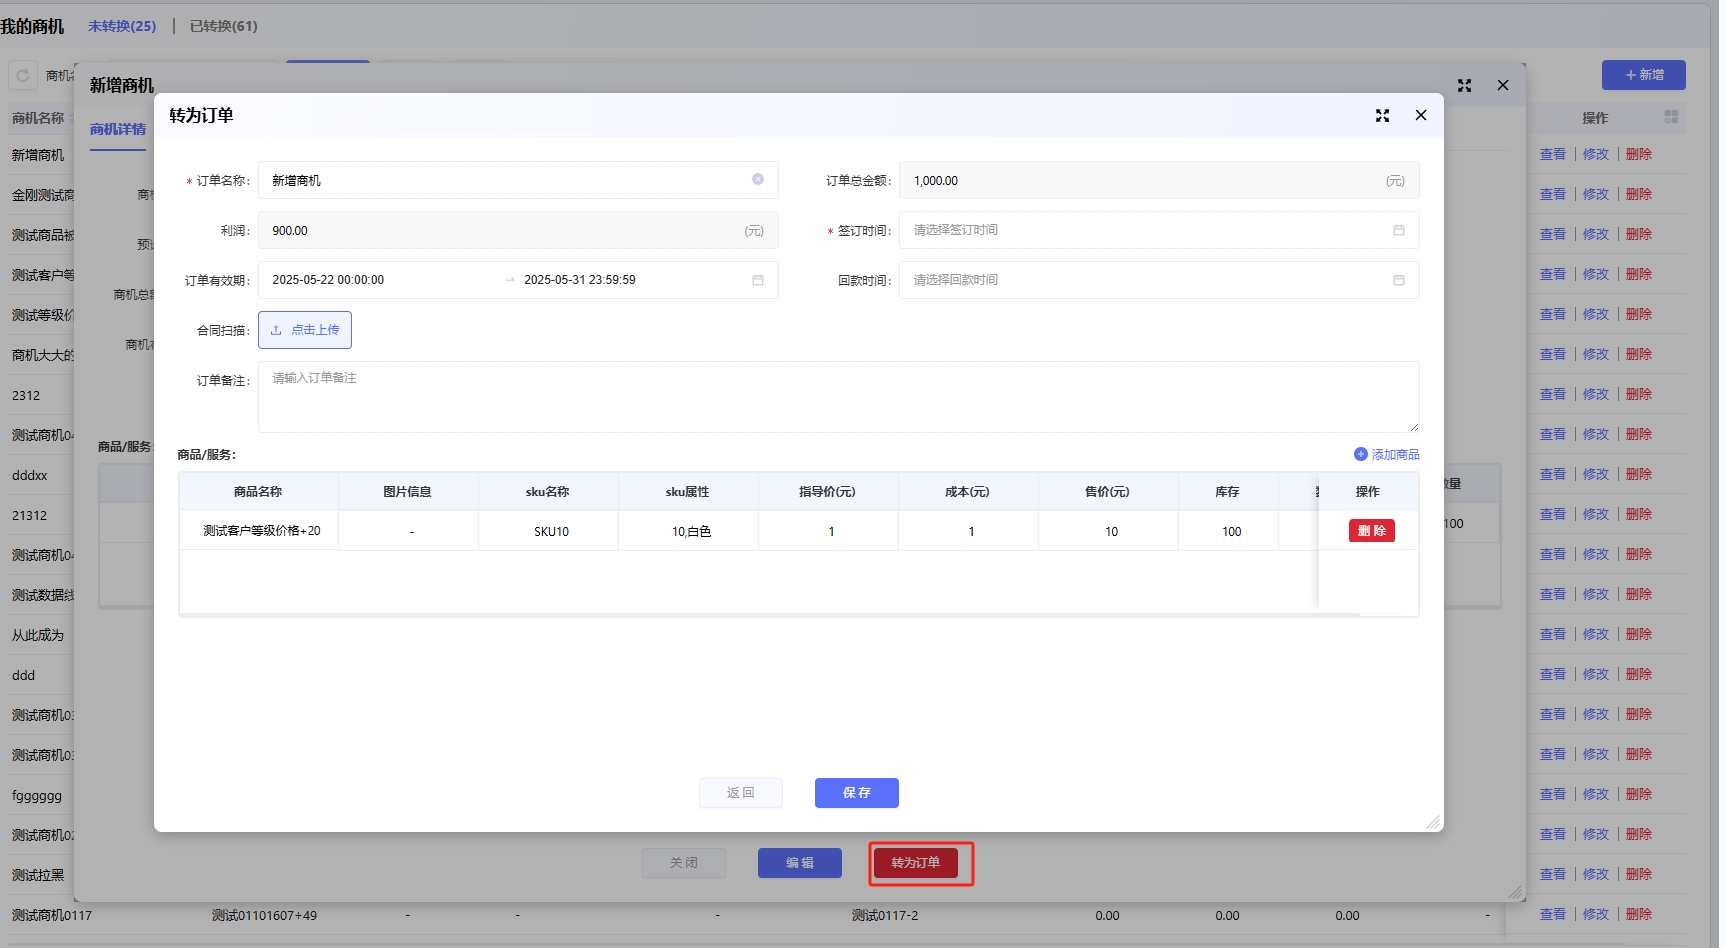Click the refresh icon in list toolbar

23,76
